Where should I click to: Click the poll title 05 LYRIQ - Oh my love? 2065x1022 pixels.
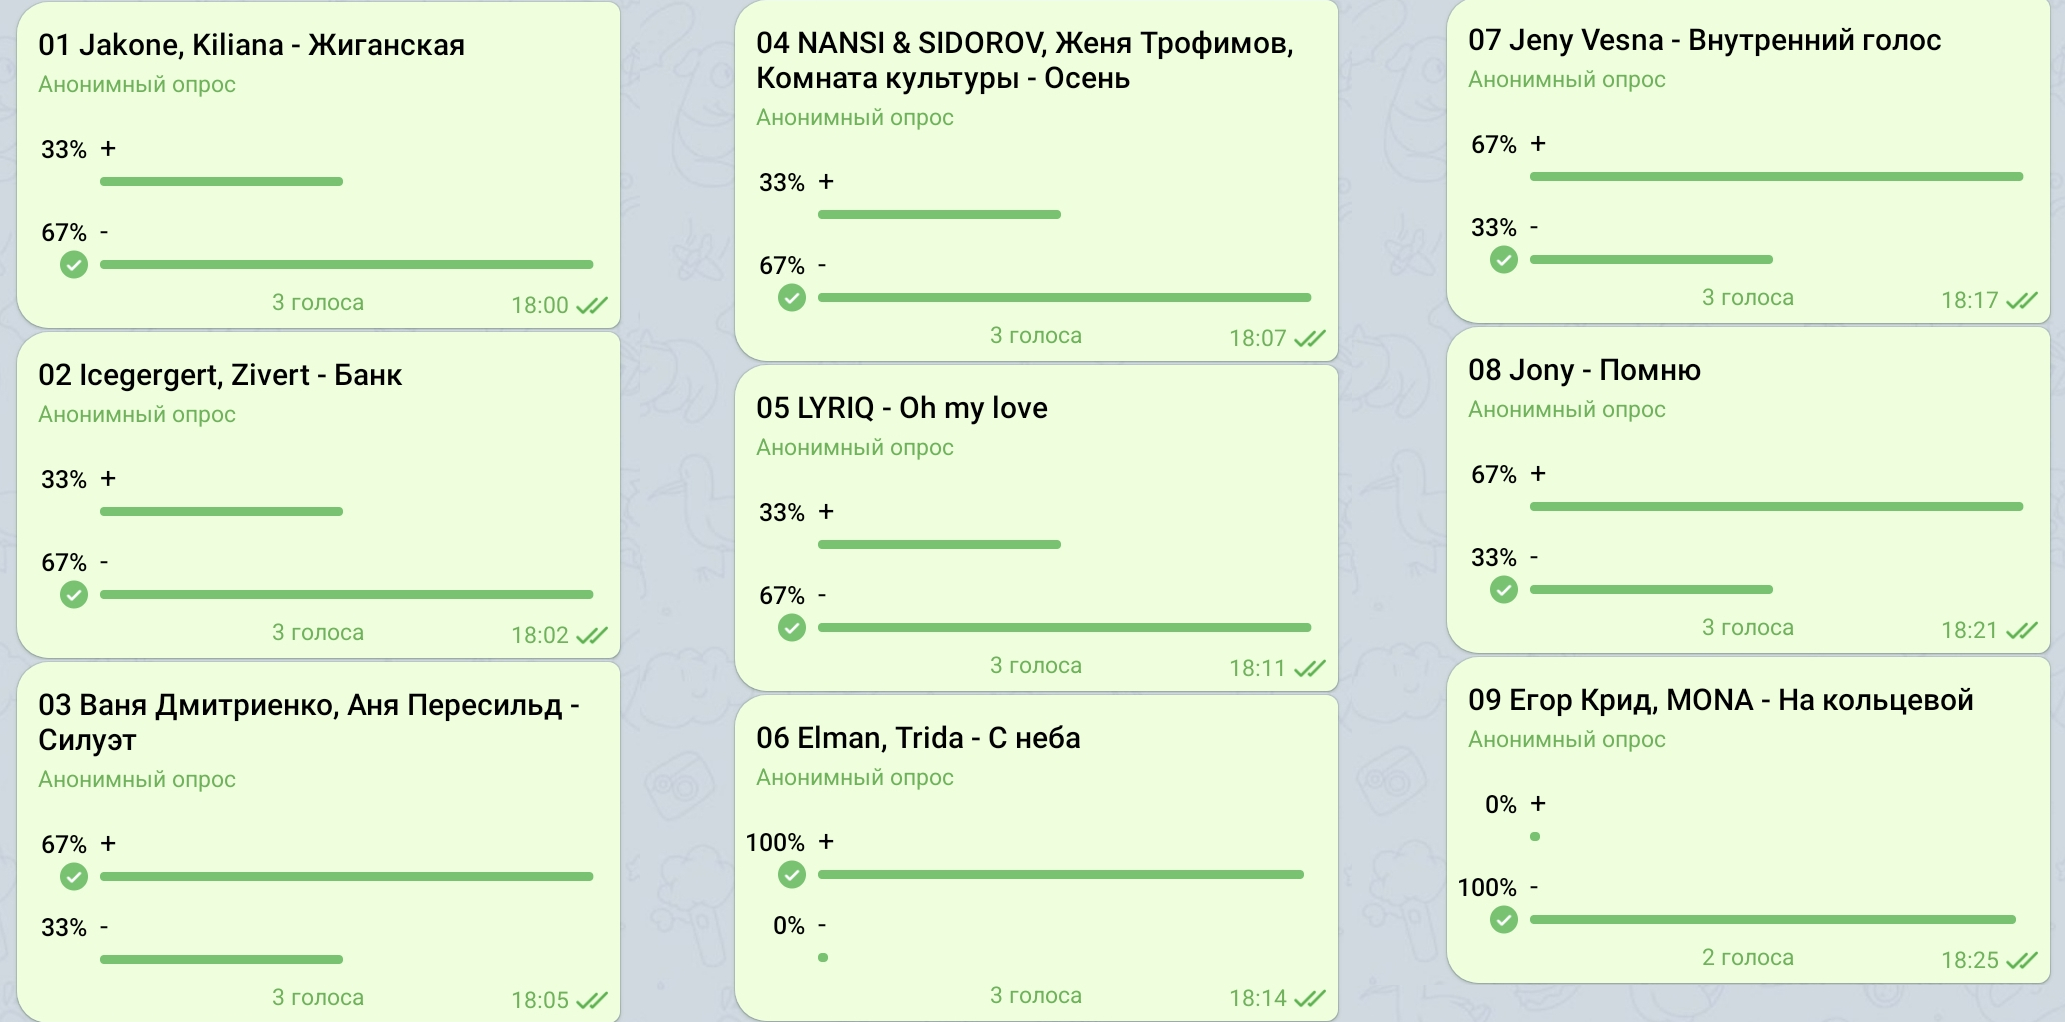[x=901, y=408]
